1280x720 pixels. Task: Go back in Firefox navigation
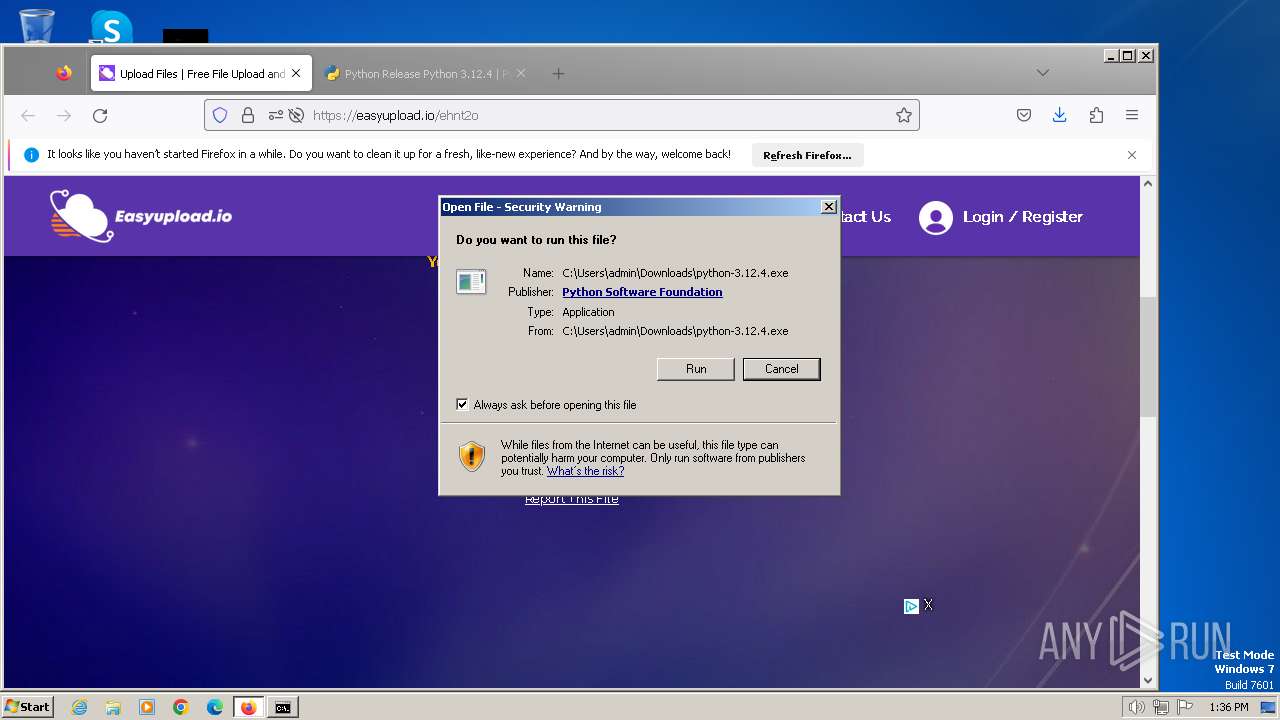[x=28, y=116]
